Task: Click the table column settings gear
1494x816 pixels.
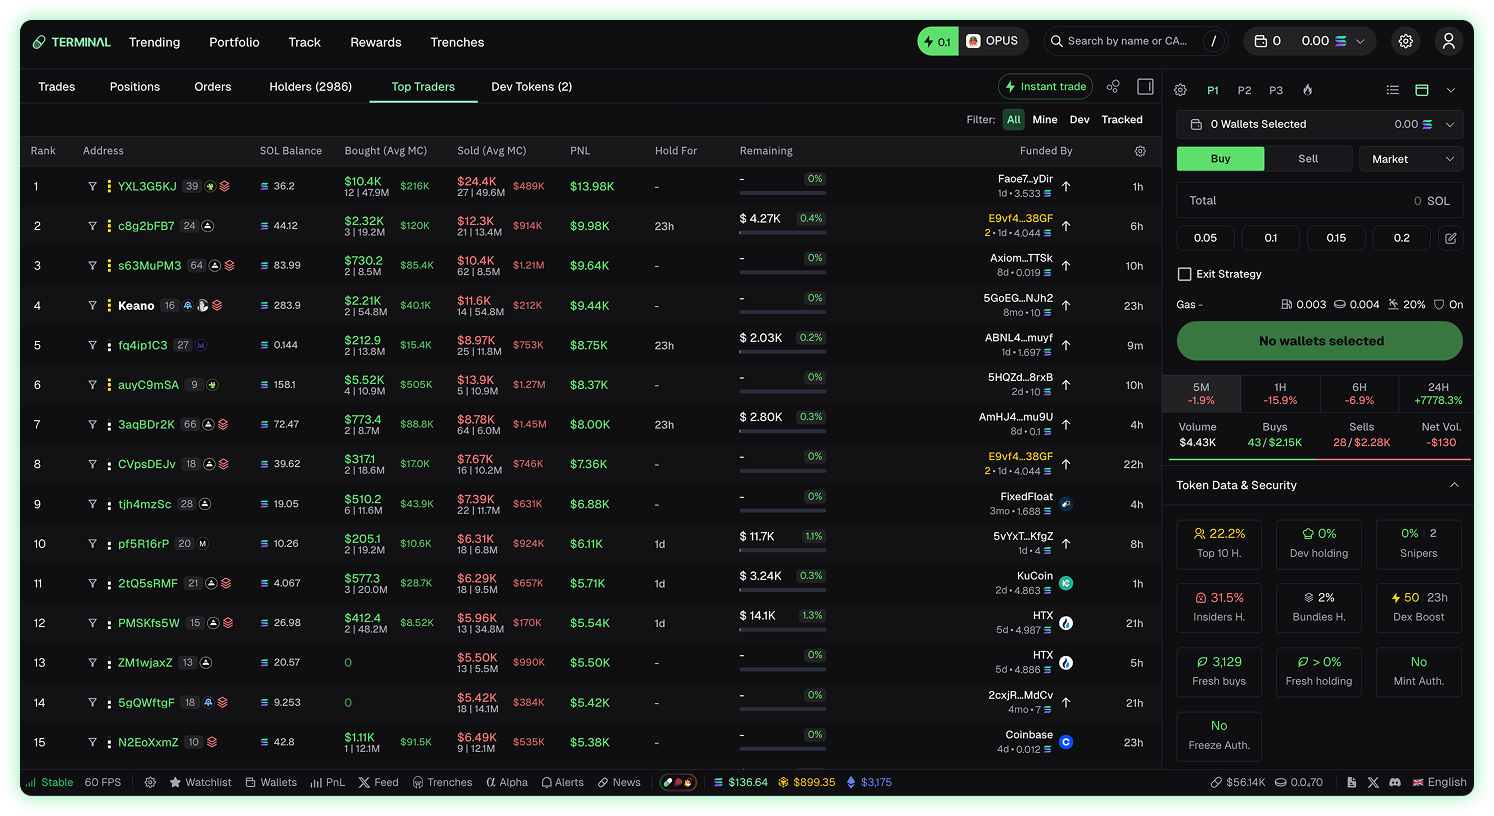Action: tap(1140, 151)
